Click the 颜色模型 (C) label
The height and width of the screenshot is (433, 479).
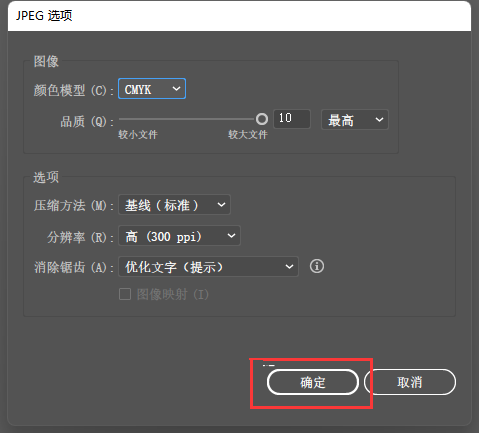tap(73, 90)
